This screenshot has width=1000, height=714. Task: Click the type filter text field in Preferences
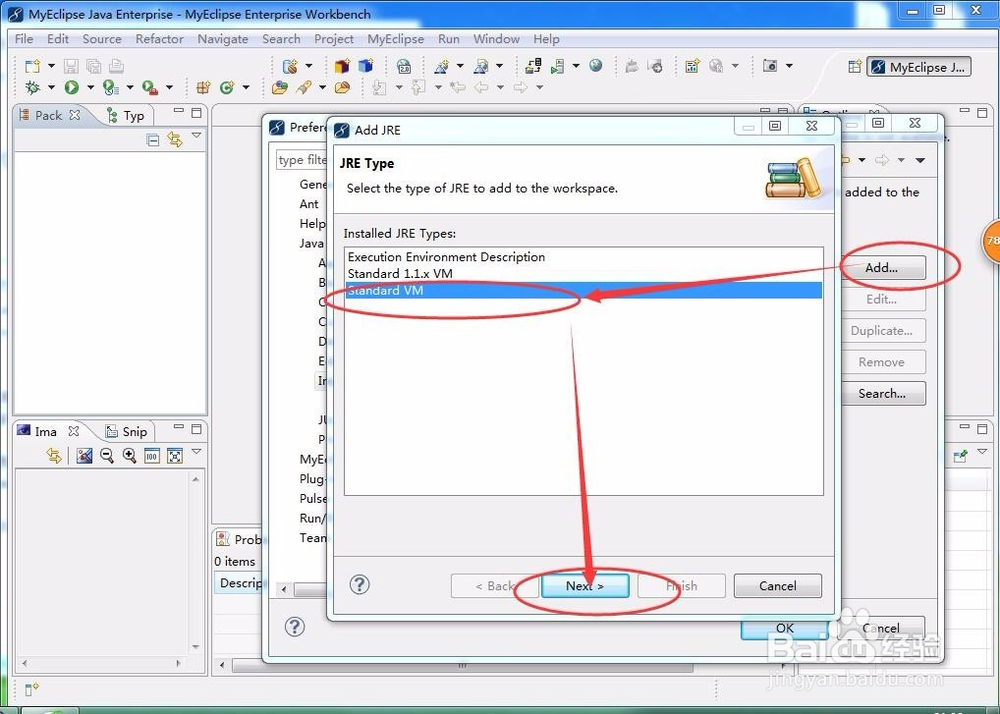[302, 159]
